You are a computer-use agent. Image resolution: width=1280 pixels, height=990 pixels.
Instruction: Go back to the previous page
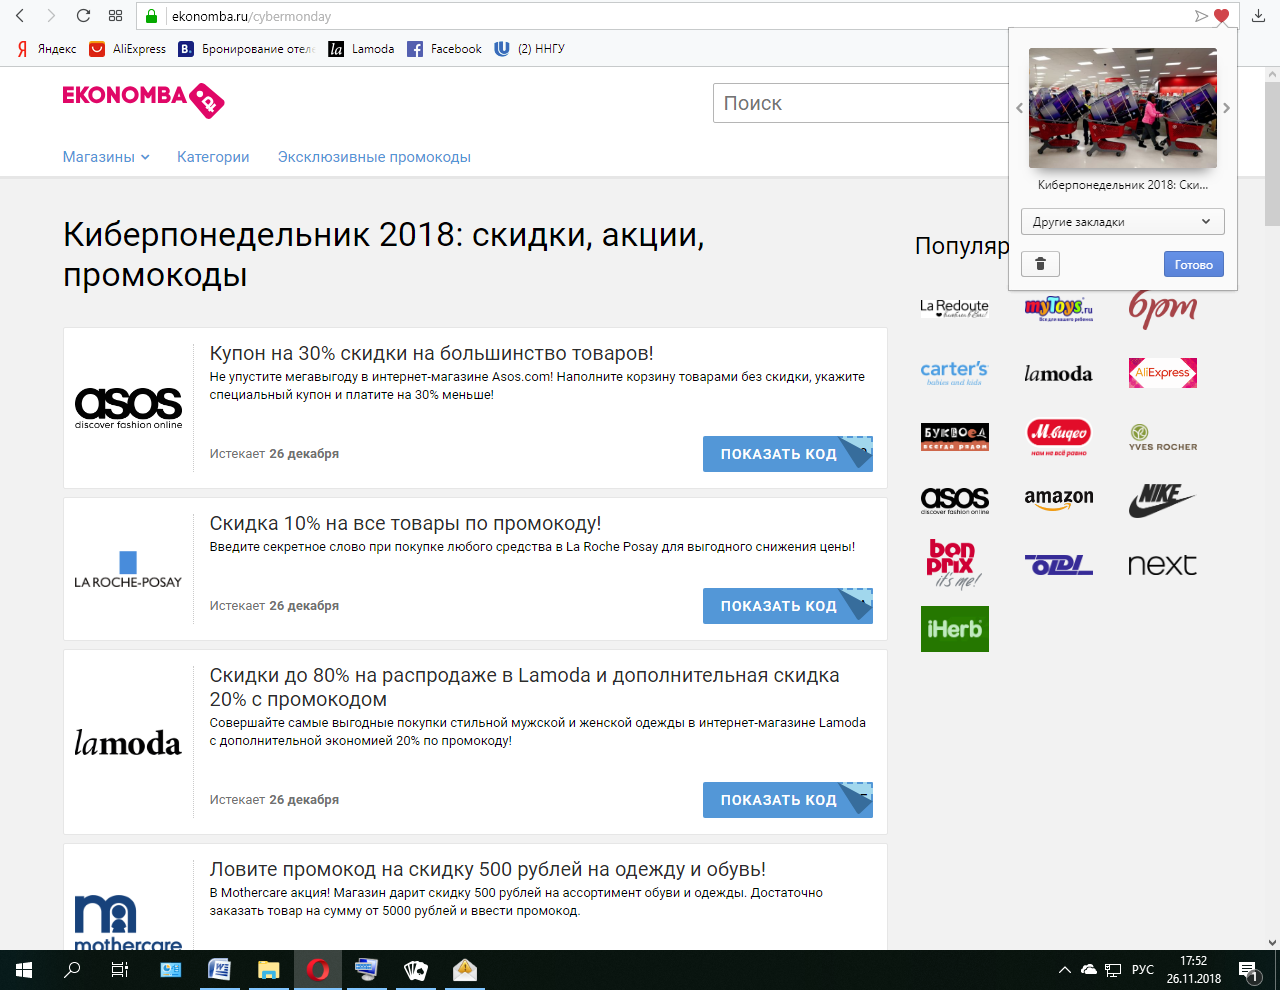pos(20,16)
